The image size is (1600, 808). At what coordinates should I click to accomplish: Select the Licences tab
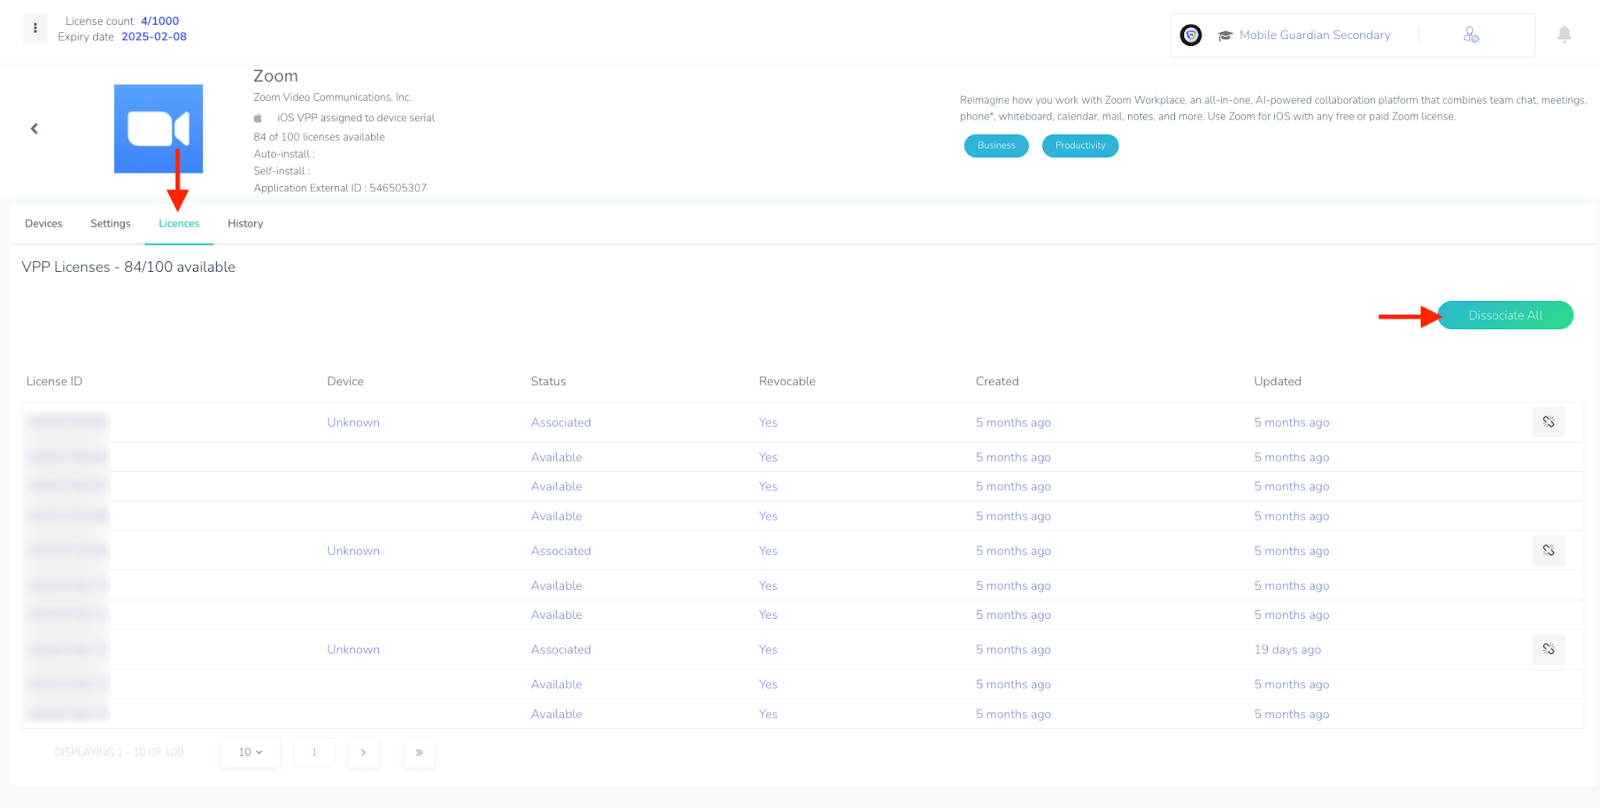179,224
